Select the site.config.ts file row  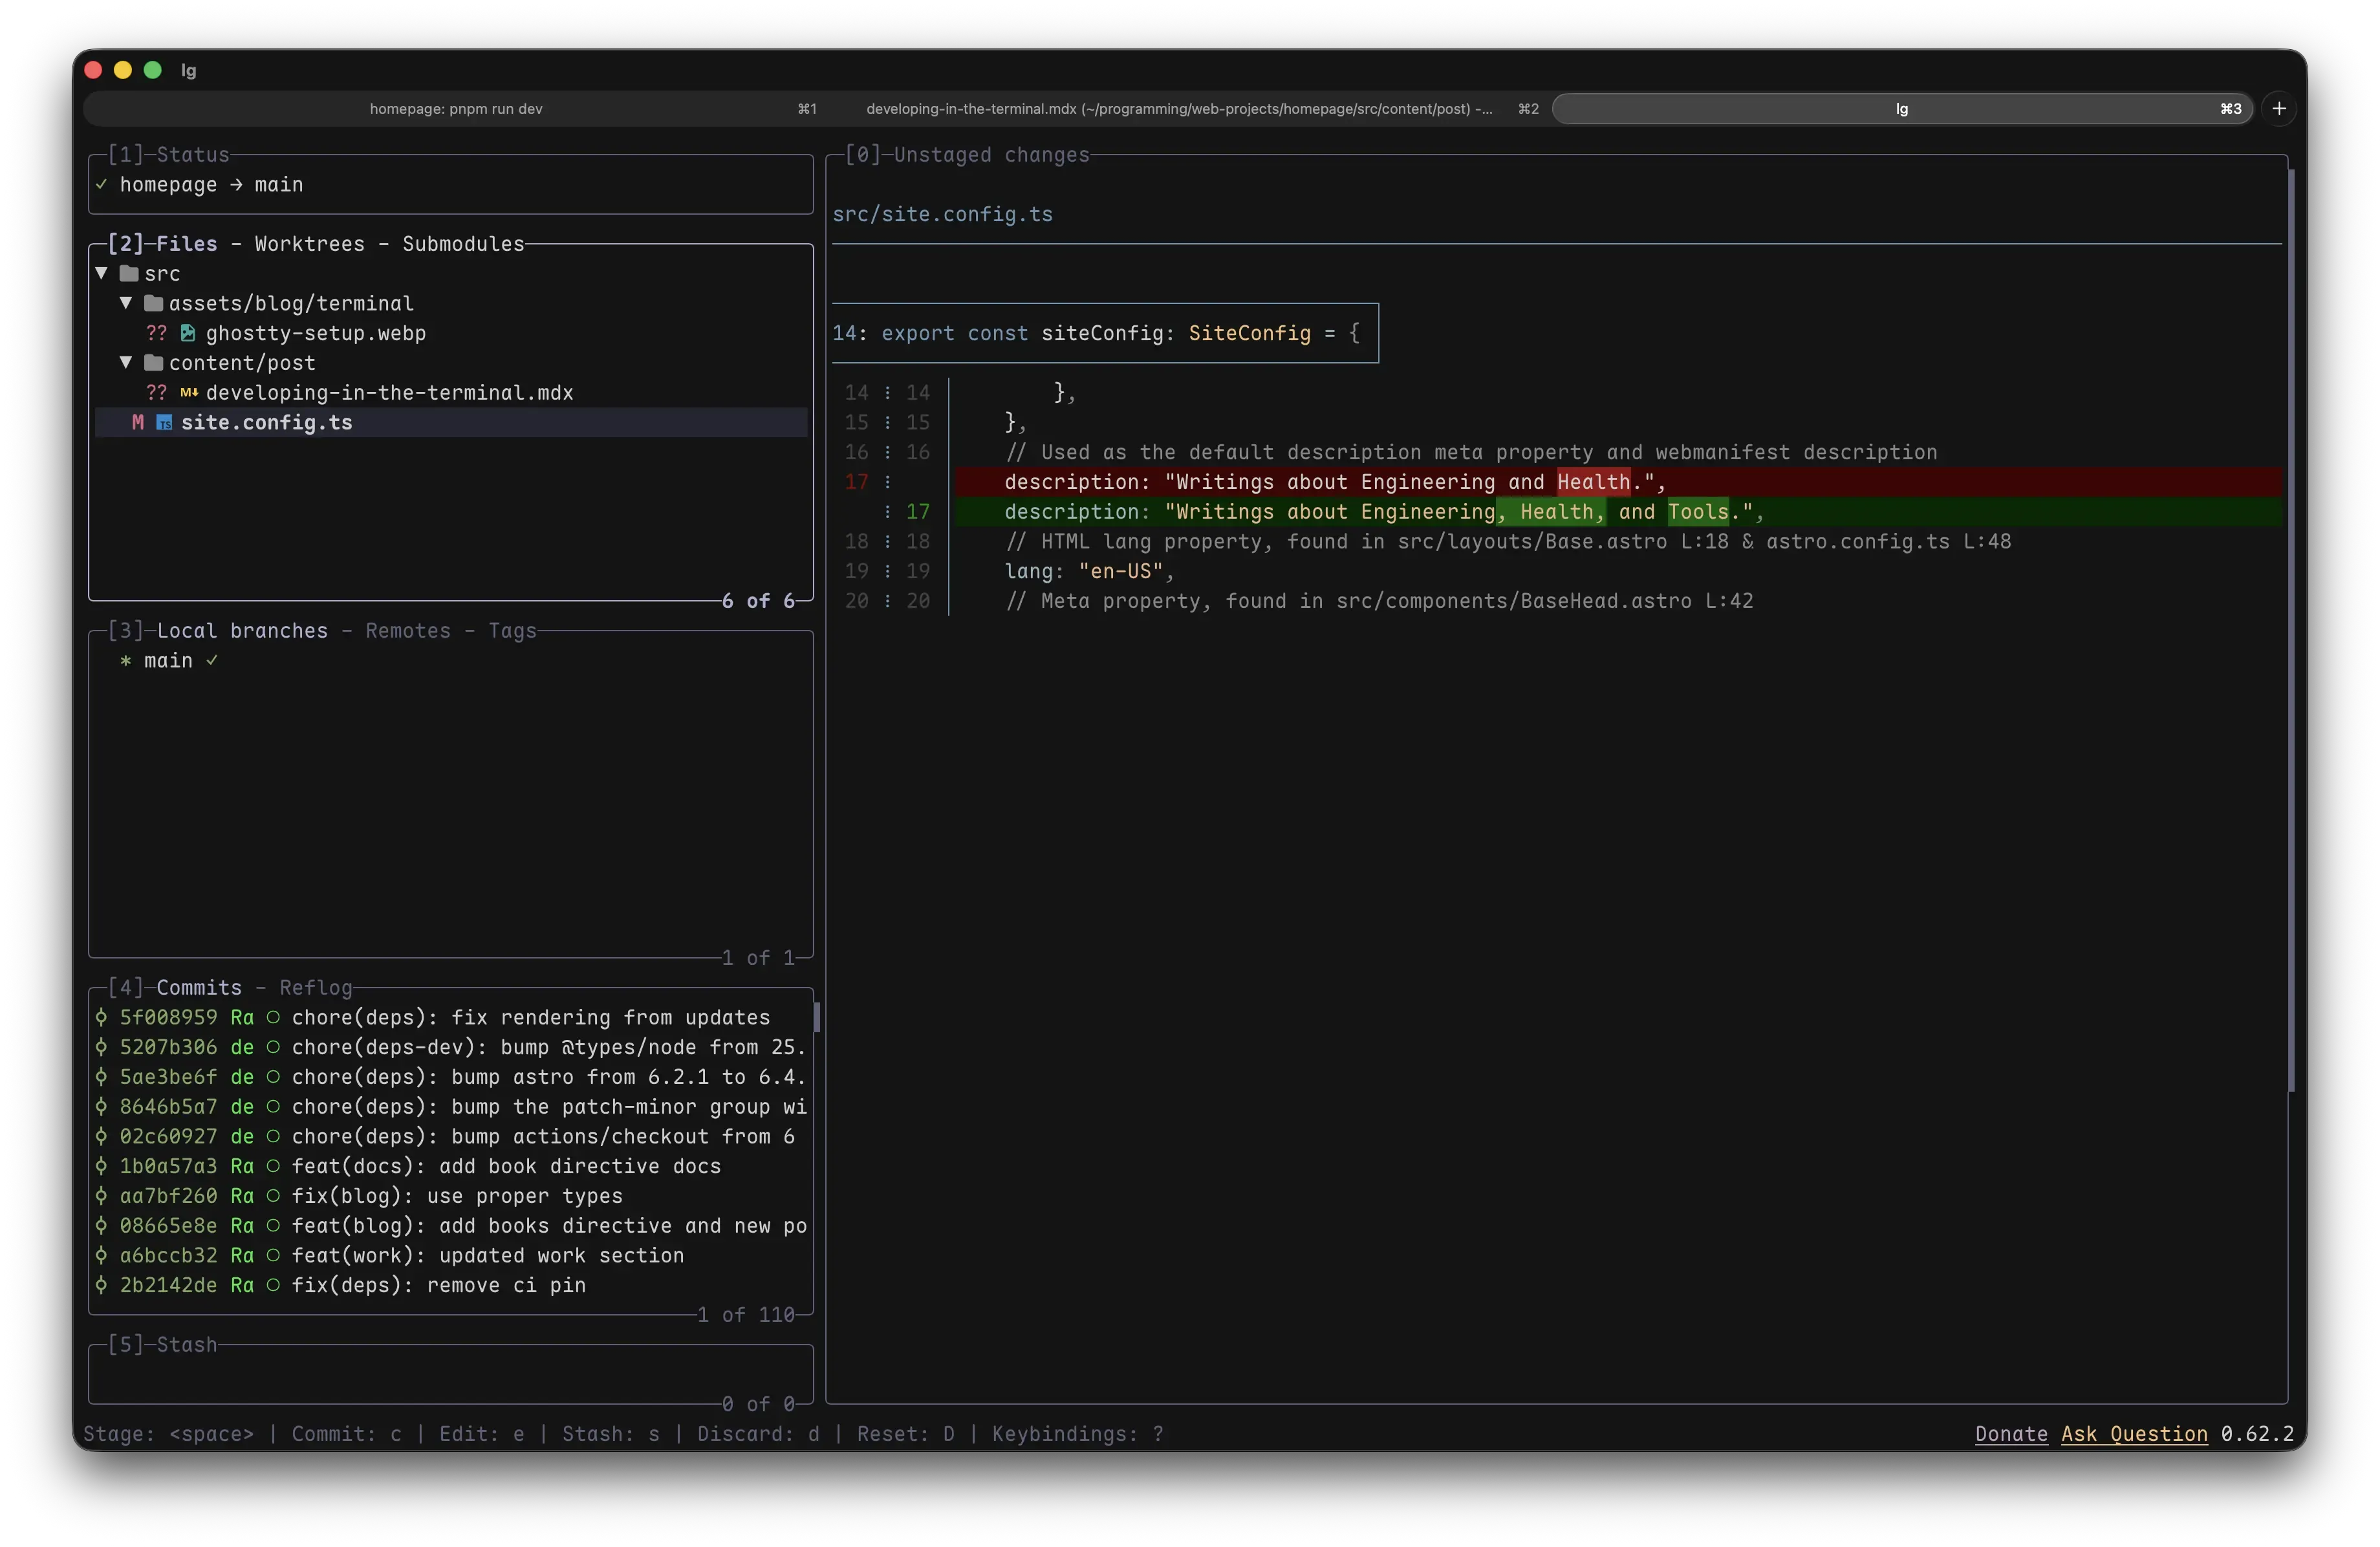click(450, 422)
